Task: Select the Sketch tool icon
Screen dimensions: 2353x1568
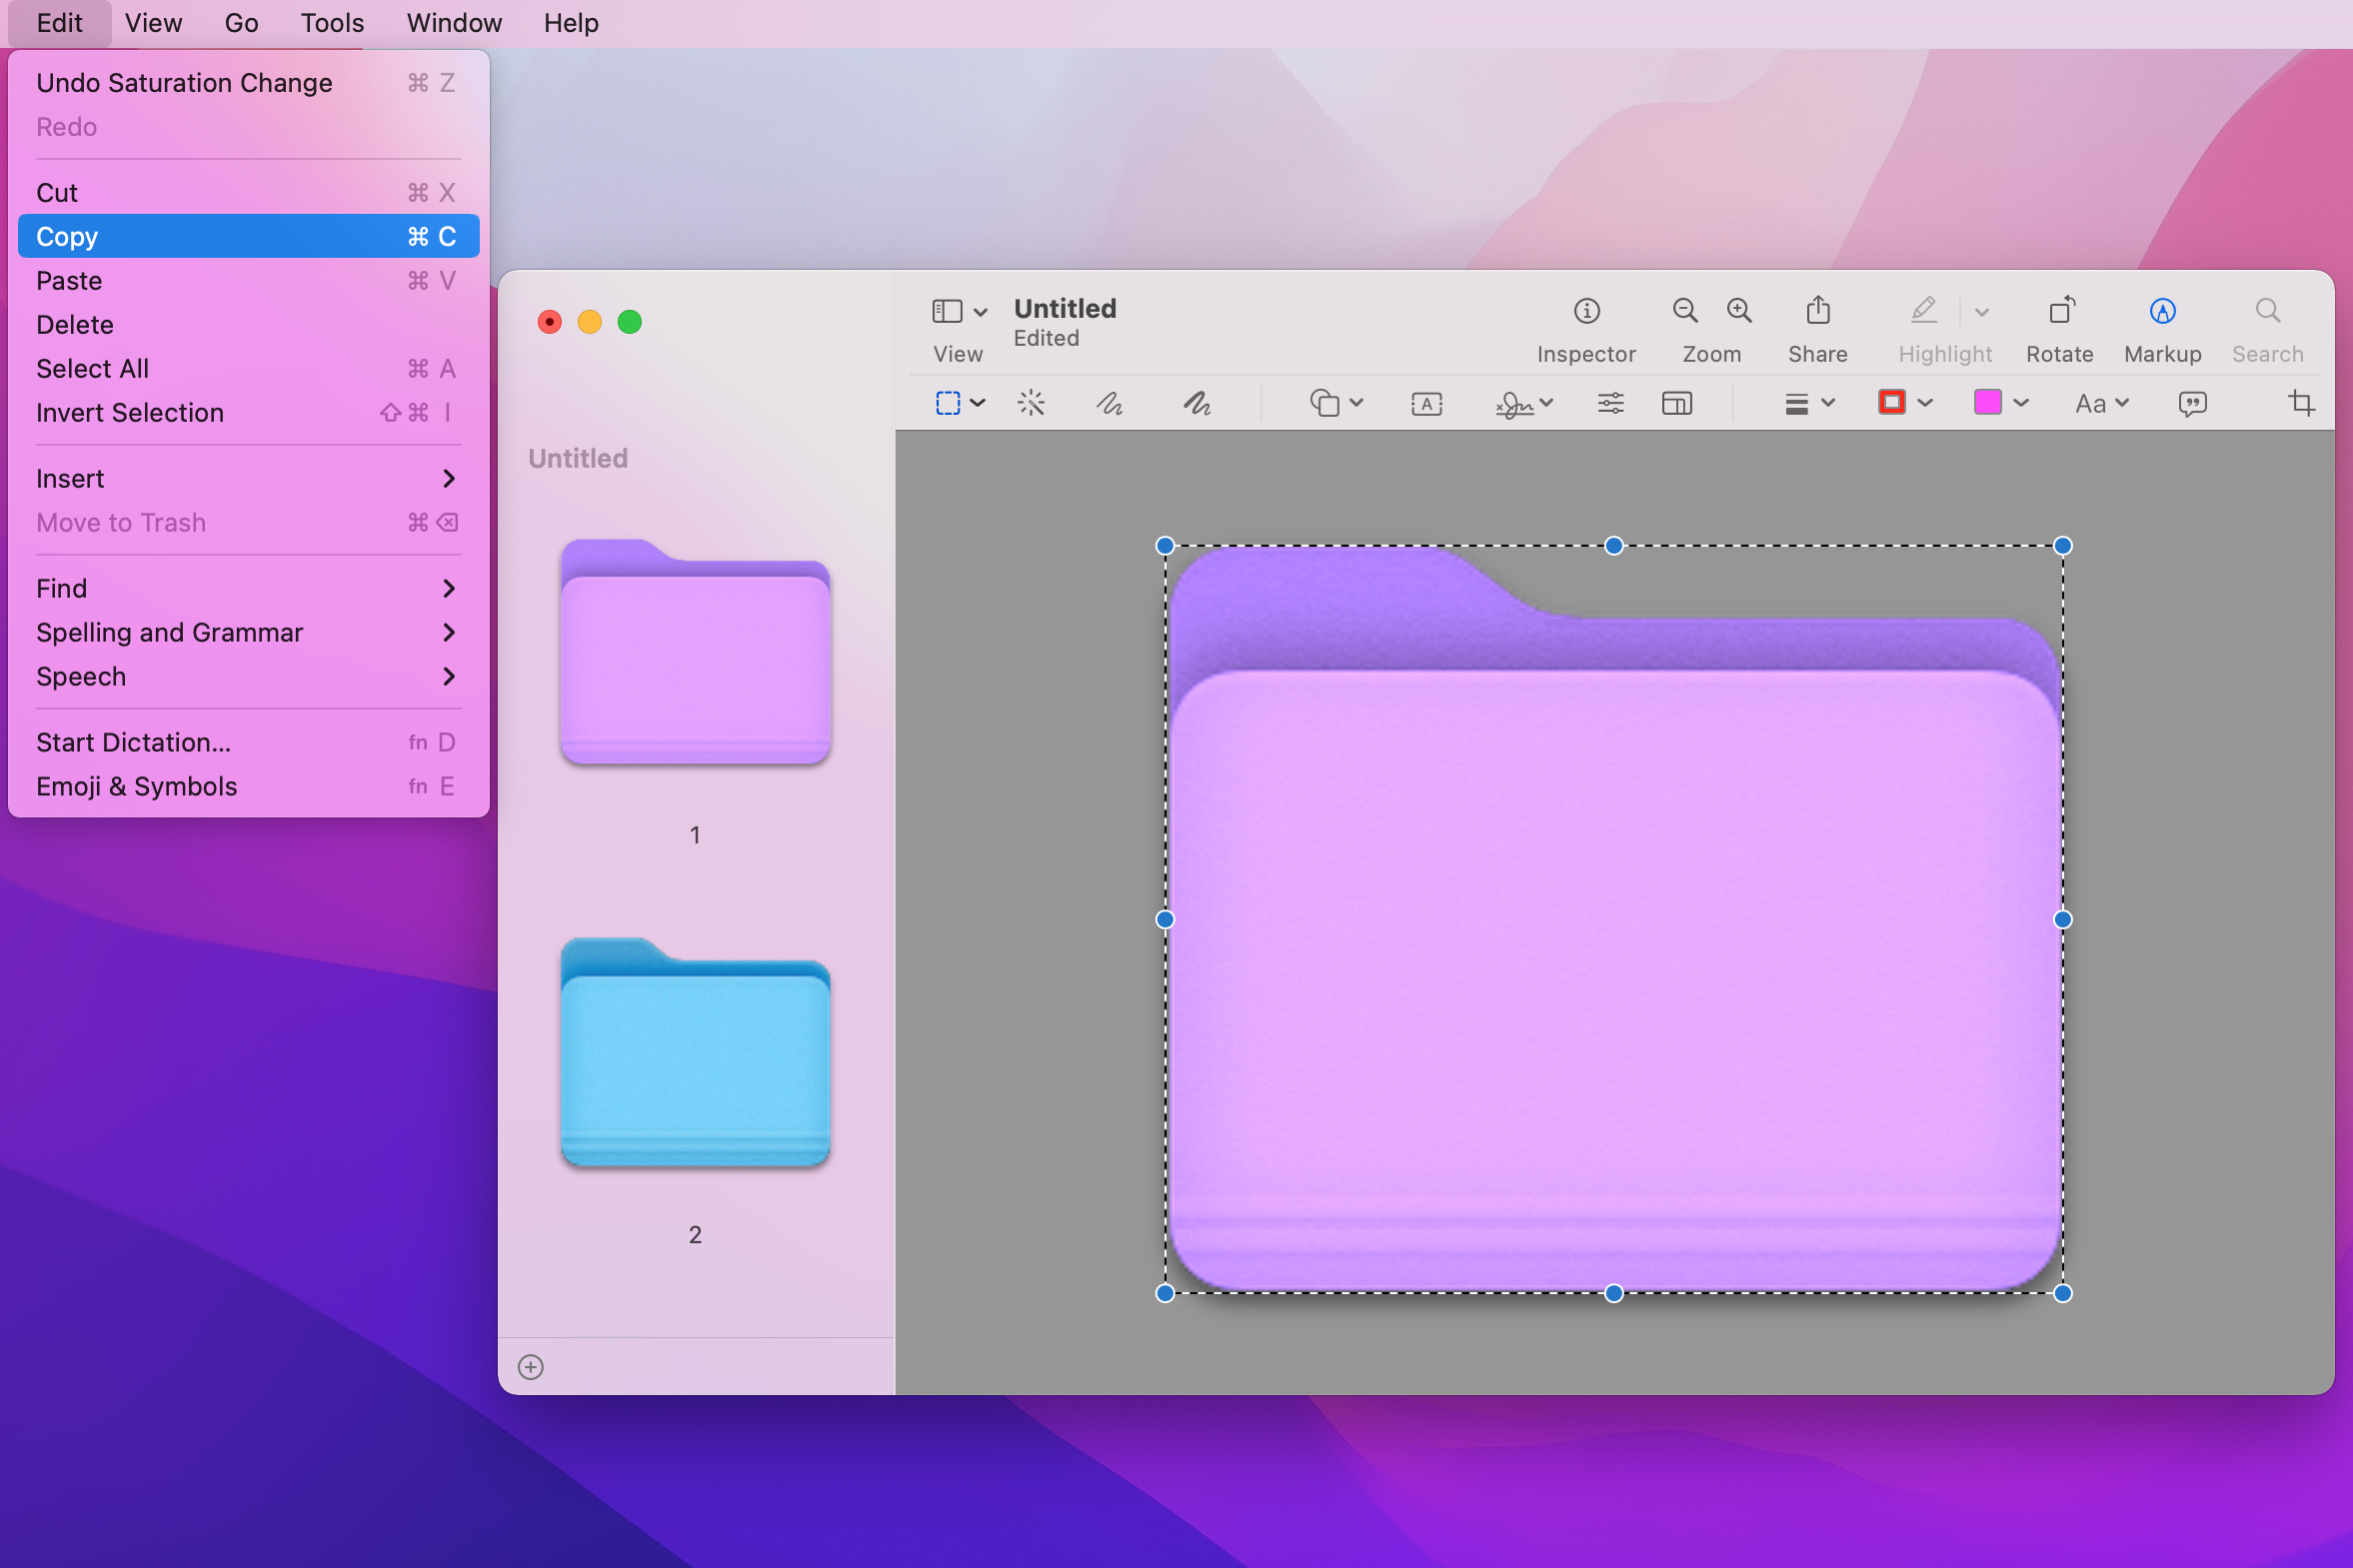Action: click(1111, 405)
